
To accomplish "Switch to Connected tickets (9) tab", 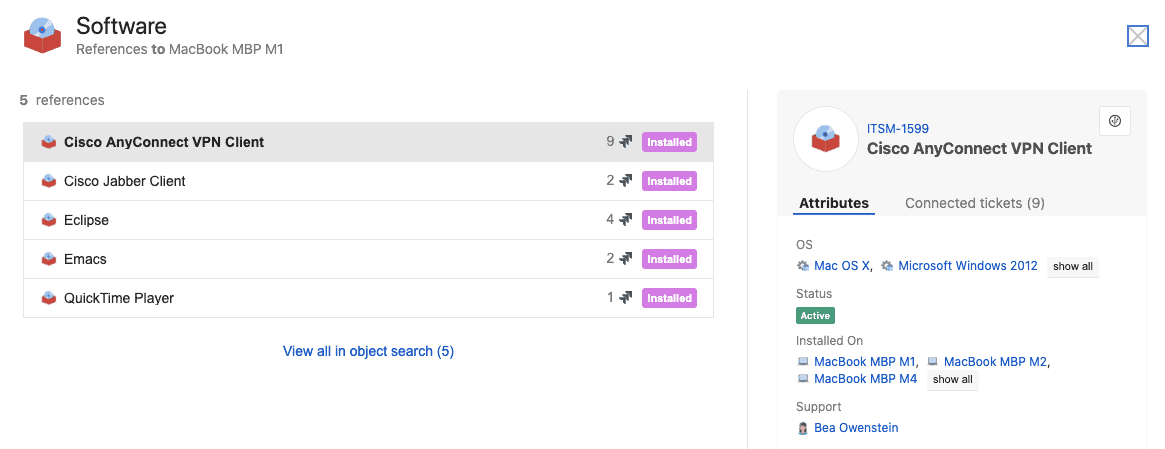I will pyautogui.click(x=975, y=203).
